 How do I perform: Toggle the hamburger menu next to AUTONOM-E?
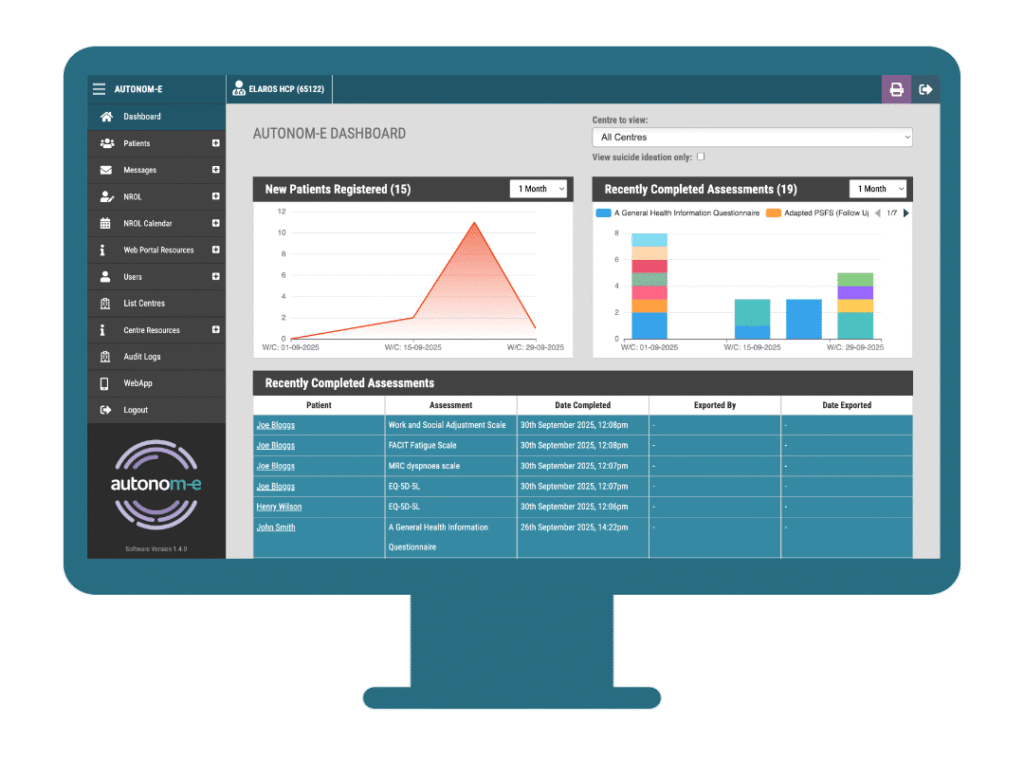pos(98,88)
